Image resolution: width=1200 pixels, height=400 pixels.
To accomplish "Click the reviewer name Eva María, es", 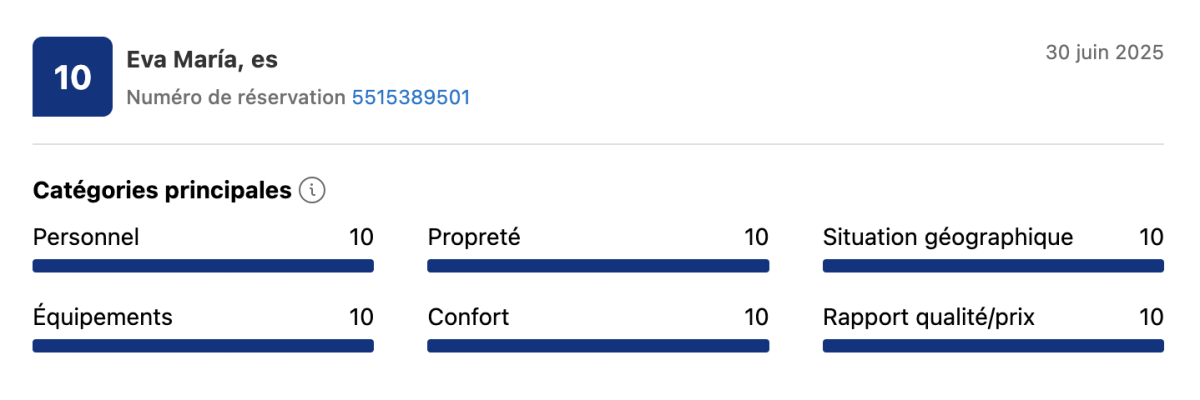I will tap(202, 60).
